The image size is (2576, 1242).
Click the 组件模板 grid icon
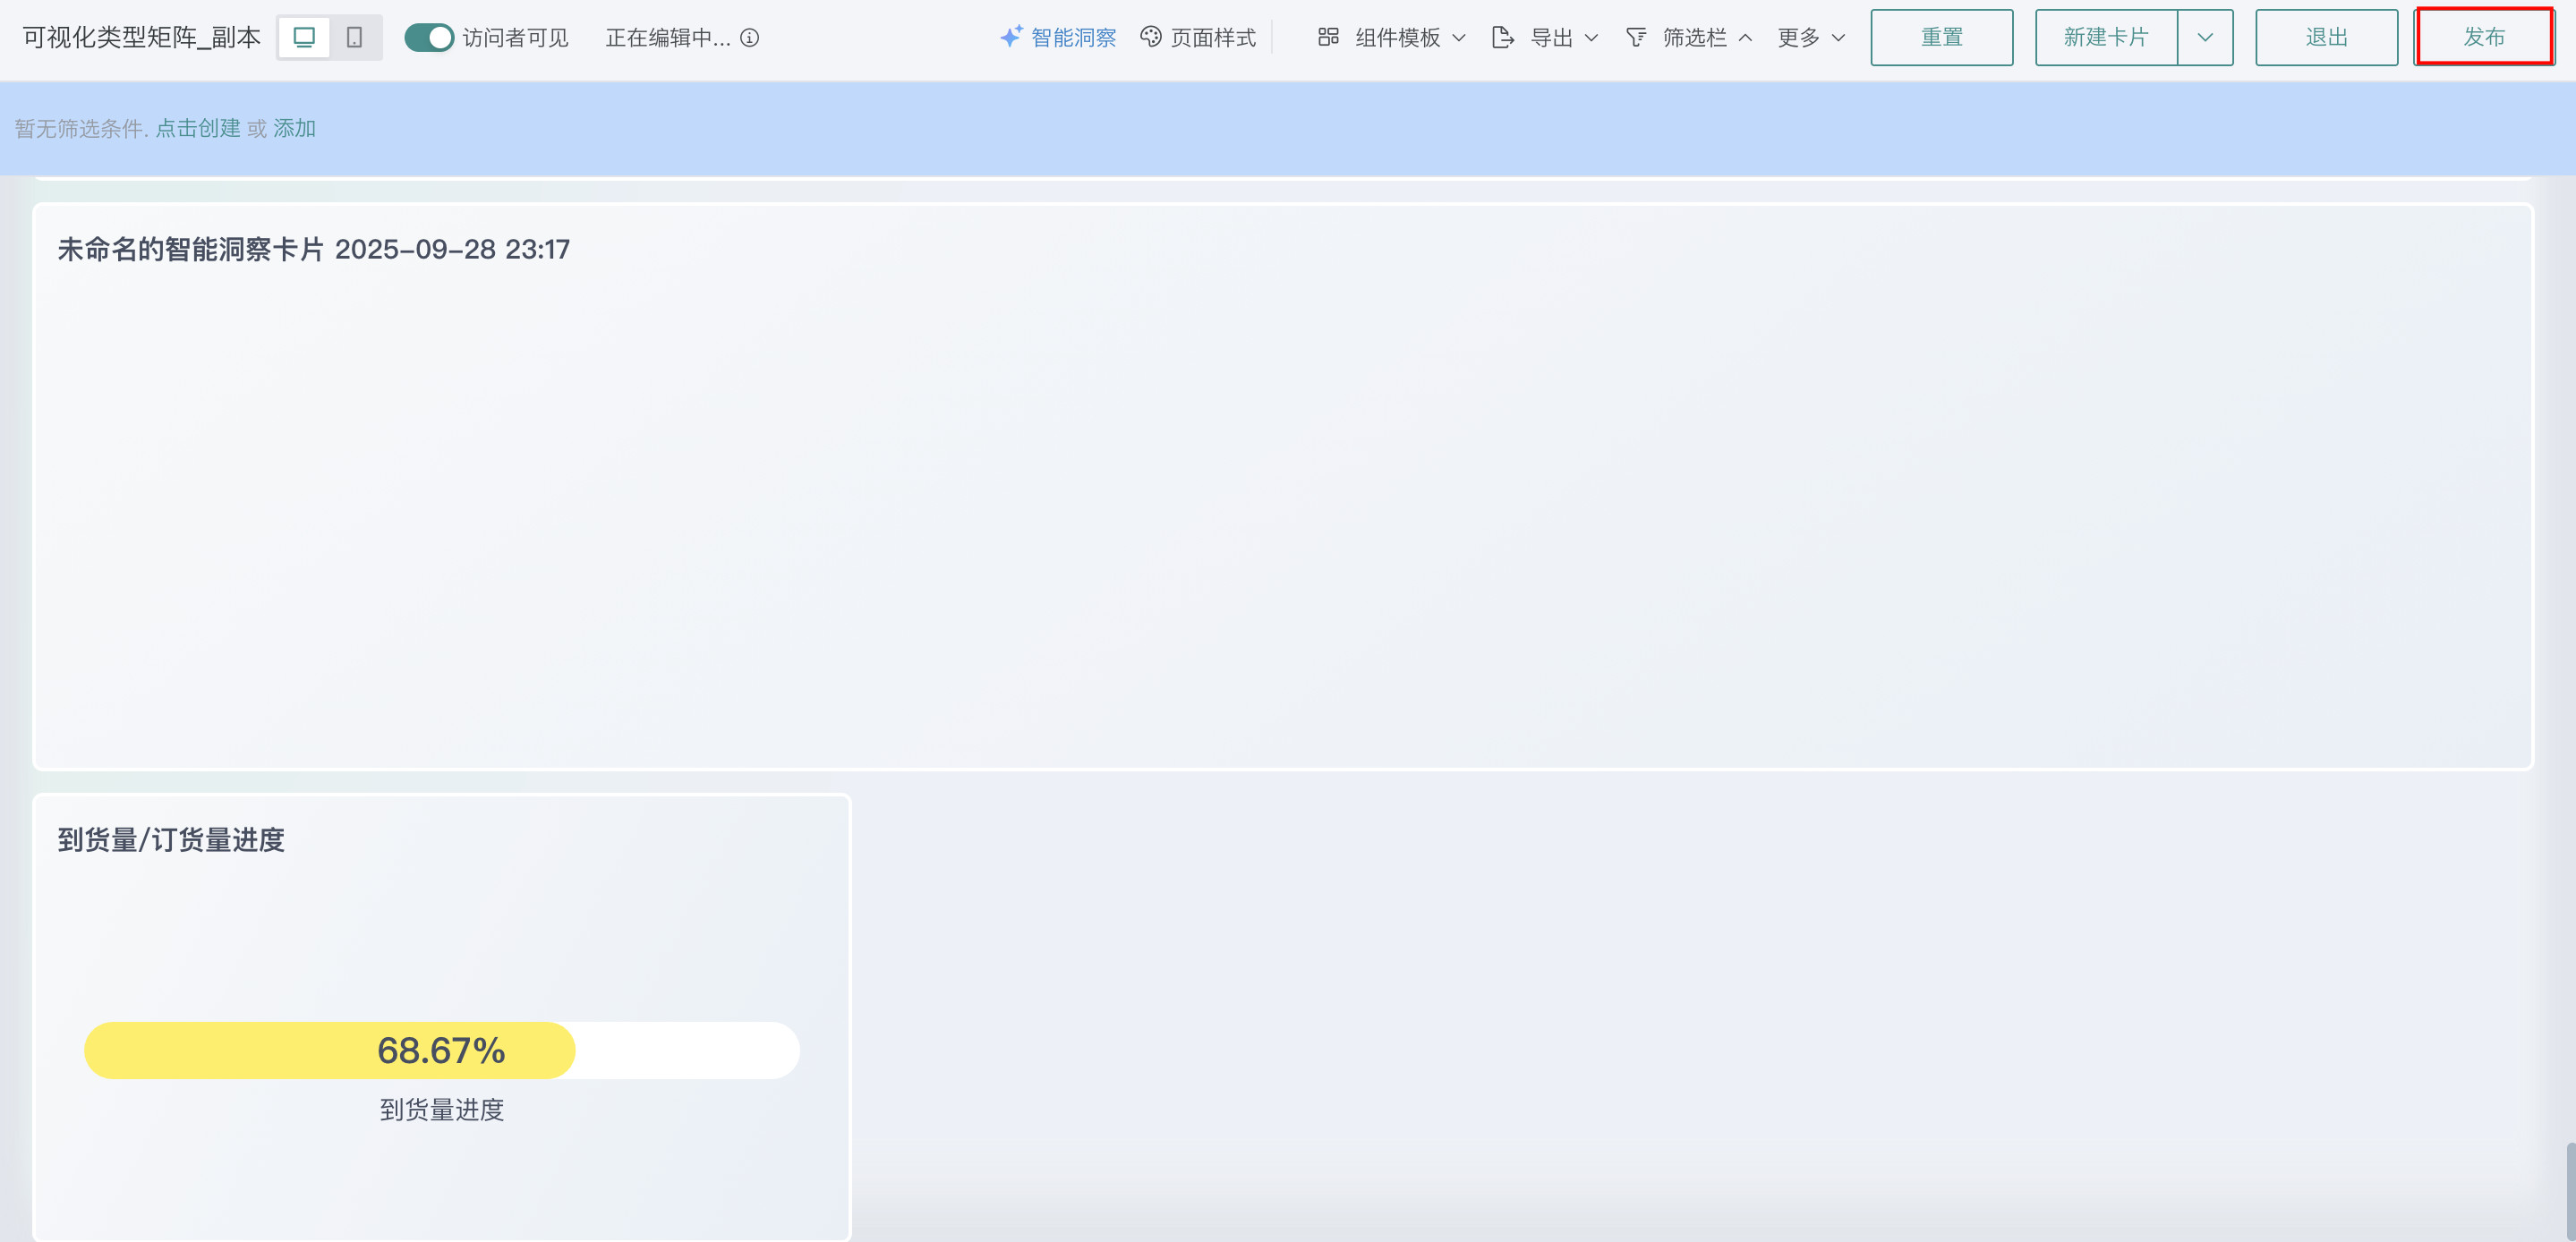[x=1328, y=37]
